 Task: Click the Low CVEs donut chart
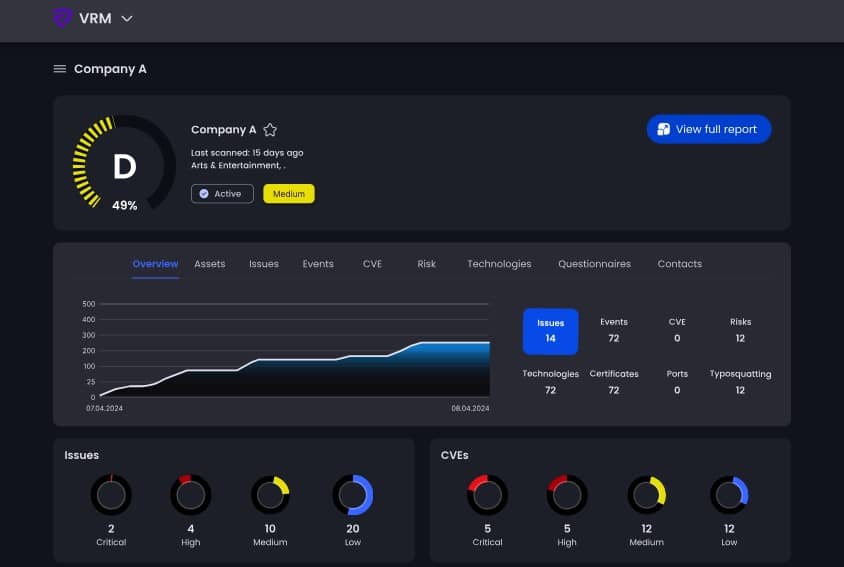coord(729,494)
